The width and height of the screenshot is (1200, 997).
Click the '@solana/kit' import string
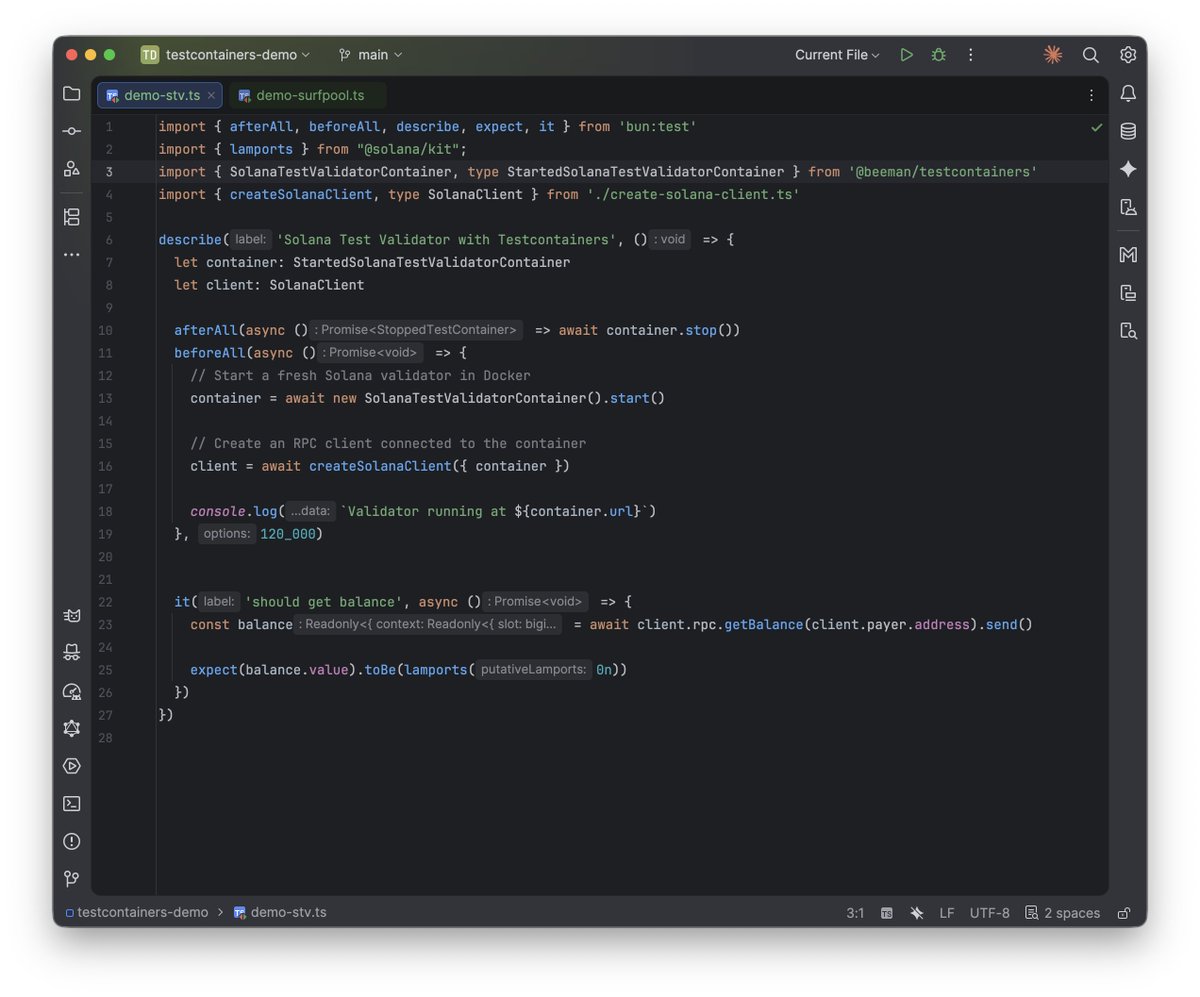pos(408,150)
